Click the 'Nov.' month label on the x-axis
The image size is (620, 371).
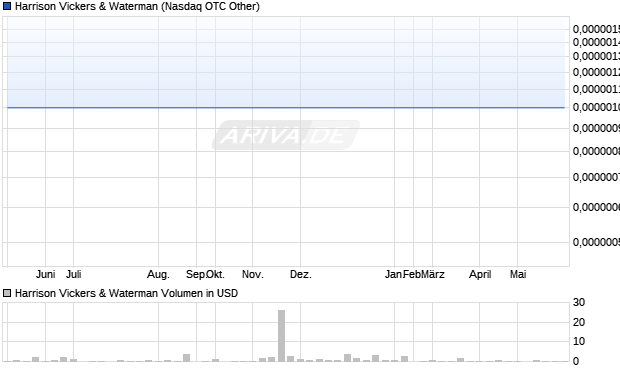[253, 274]
